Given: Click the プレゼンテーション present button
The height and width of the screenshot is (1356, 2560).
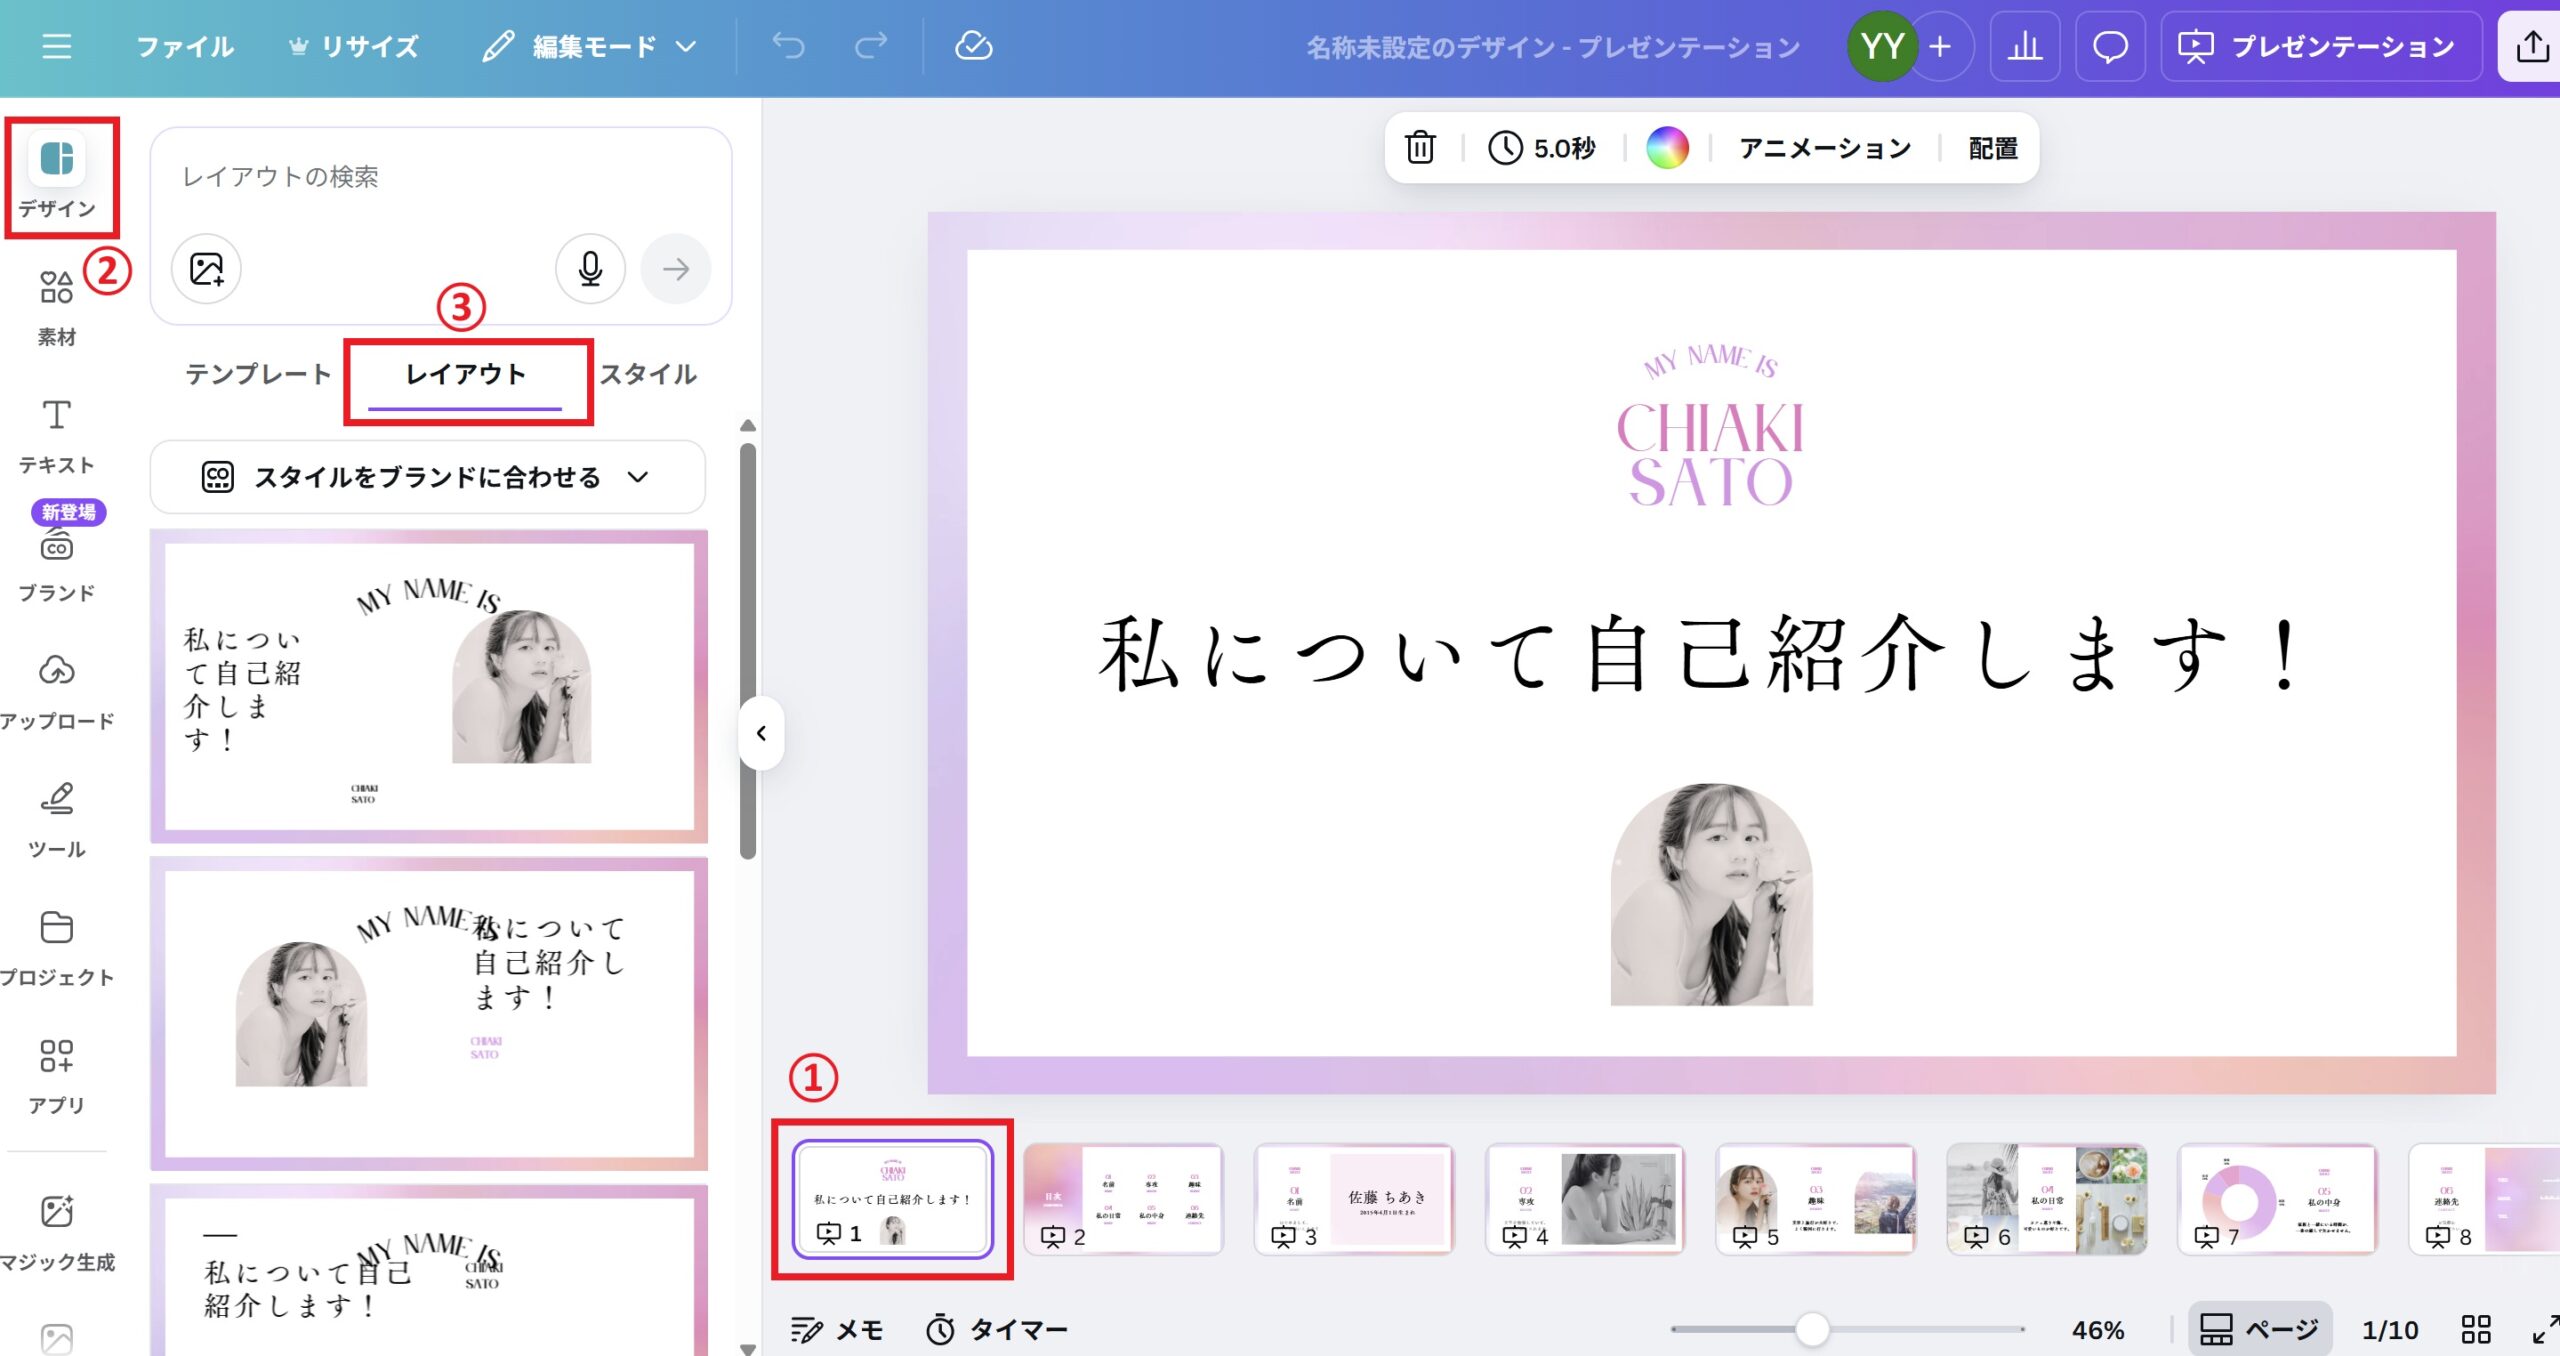Looking at the screenshot, I should click(x=2321, y=46).
